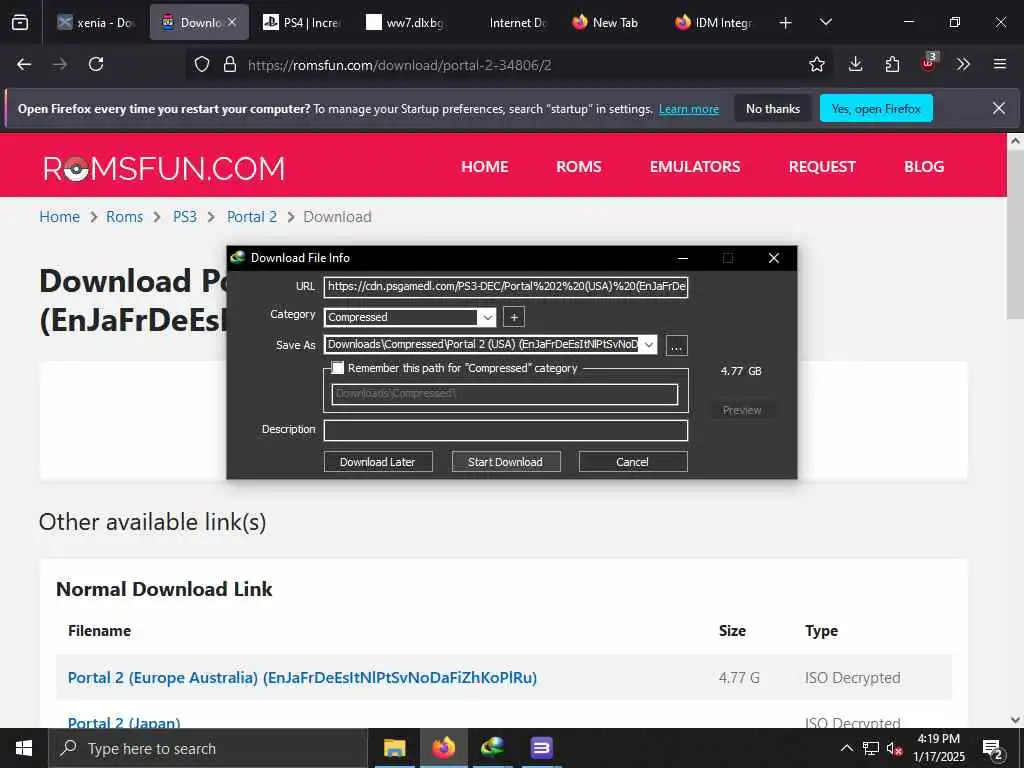The image size is (1024, 768).
Task: Click the muted volume tray icon
Action: pos(894,748)
